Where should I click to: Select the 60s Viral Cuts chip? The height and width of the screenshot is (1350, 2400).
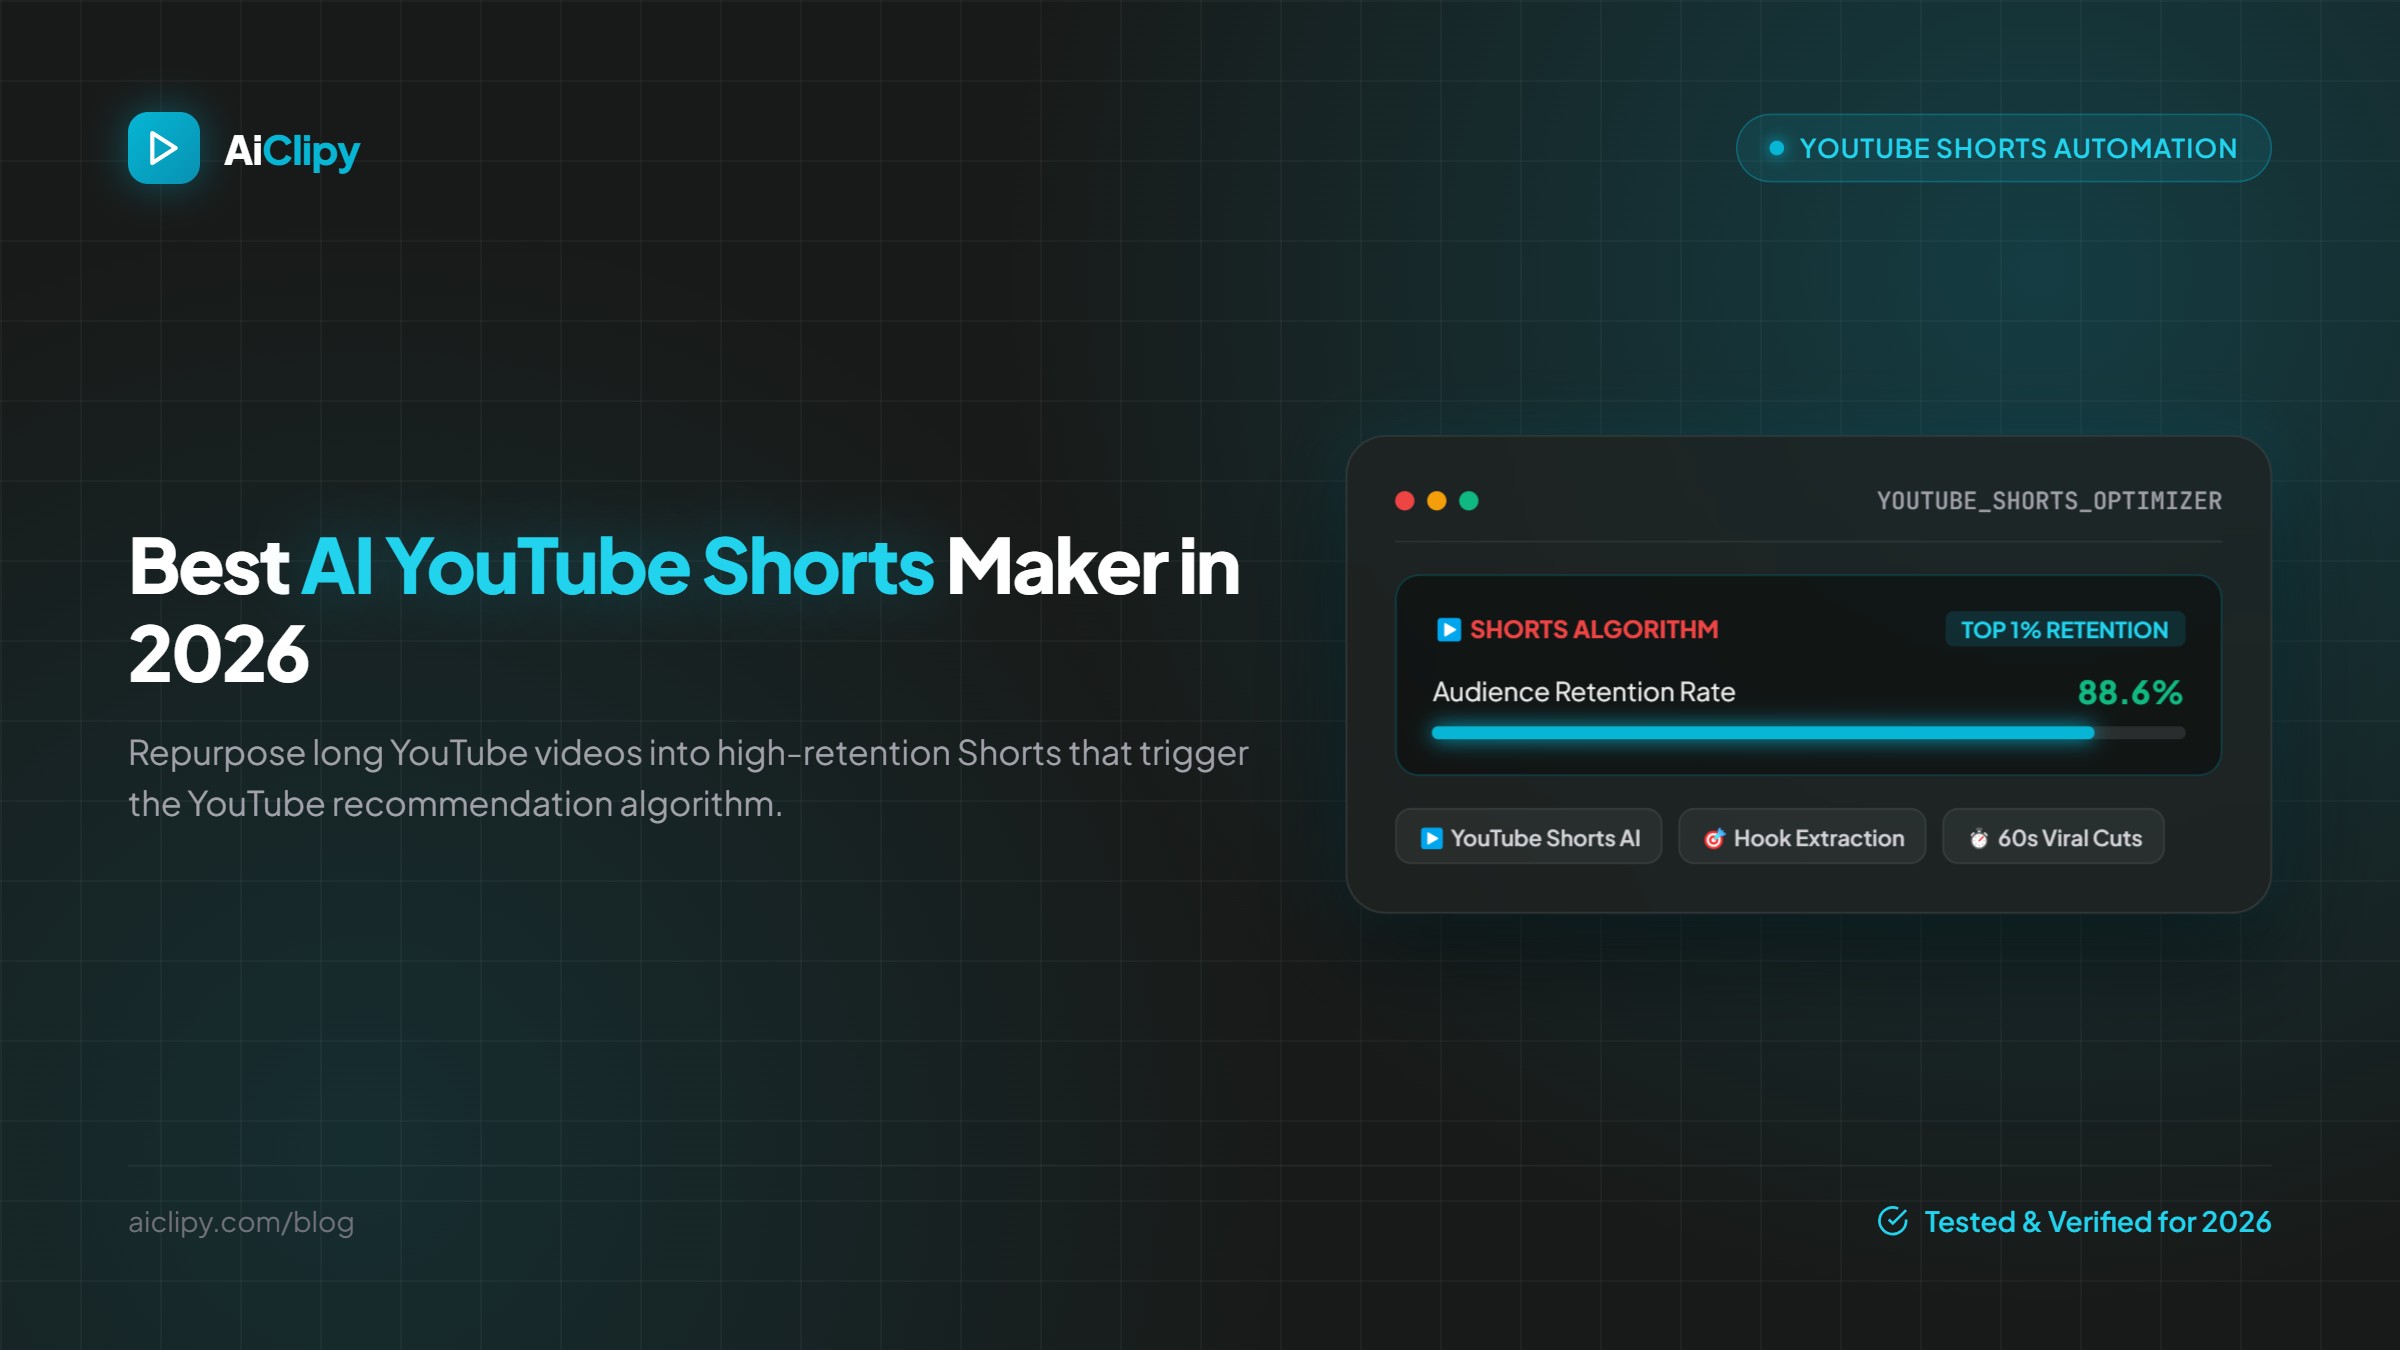pos(2053,837)
